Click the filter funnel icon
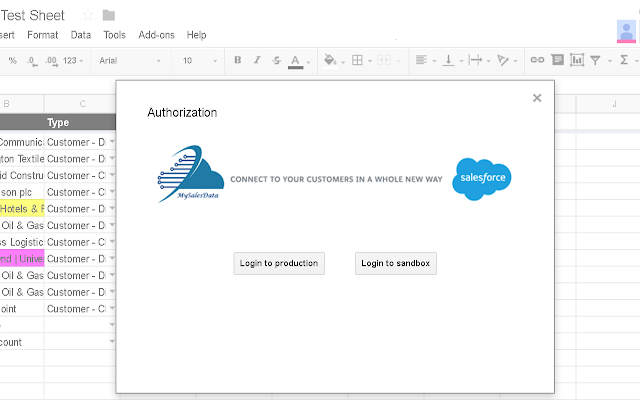Viewport: 640px width, 400px height. click(x=595, y=60)
